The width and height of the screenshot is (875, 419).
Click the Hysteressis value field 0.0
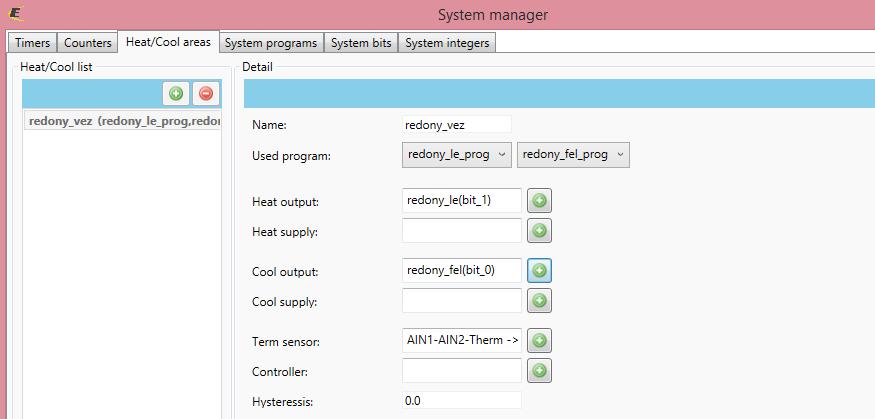coord(461,401)
